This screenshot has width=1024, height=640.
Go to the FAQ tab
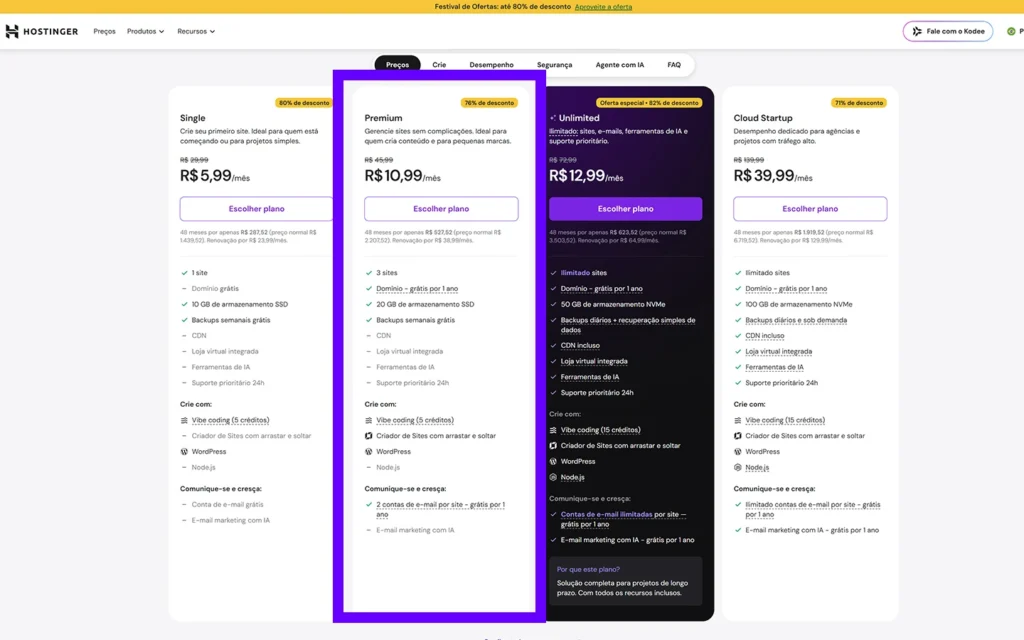(674, 65)
